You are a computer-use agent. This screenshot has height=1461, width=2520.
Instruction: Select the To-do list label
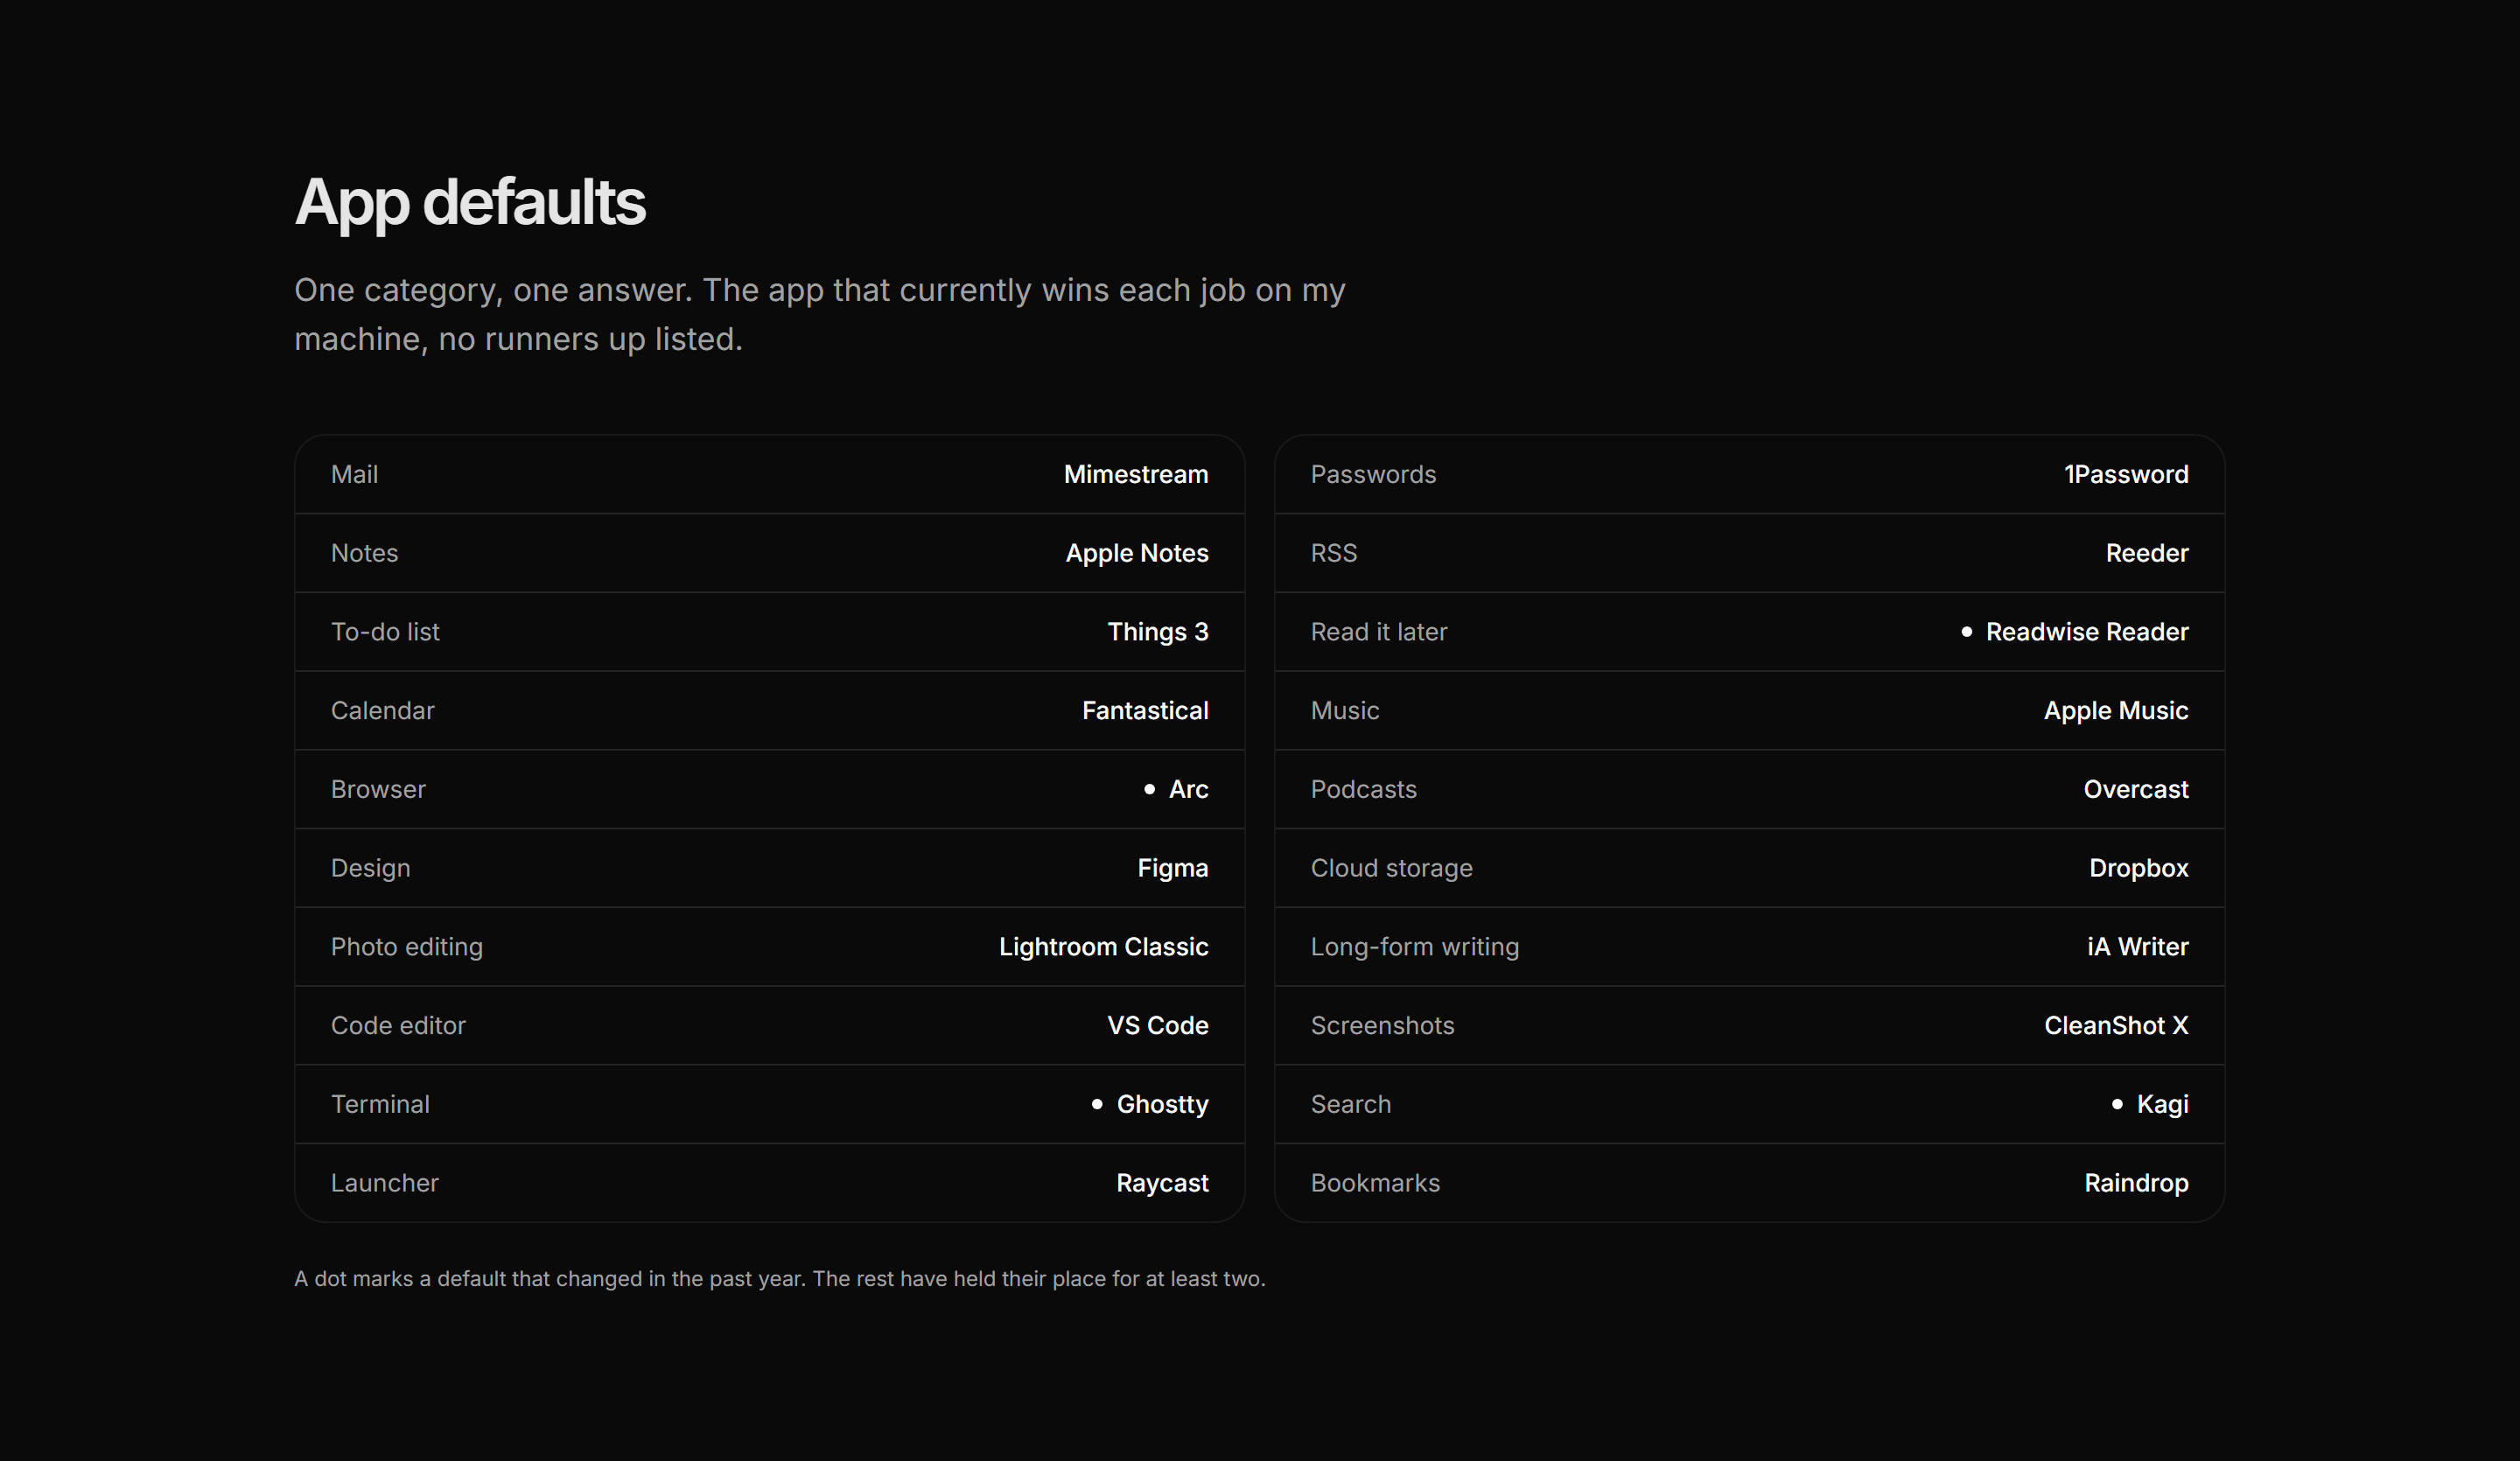click(385, 632)
